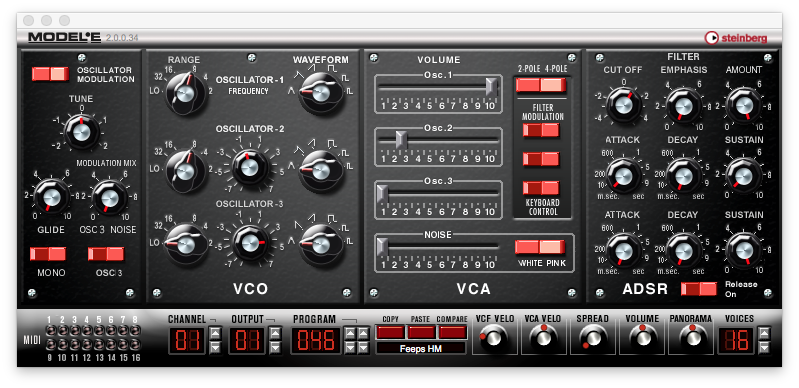Click the left Program up arrow
799x388 pixels.
[x=351, y=334]
